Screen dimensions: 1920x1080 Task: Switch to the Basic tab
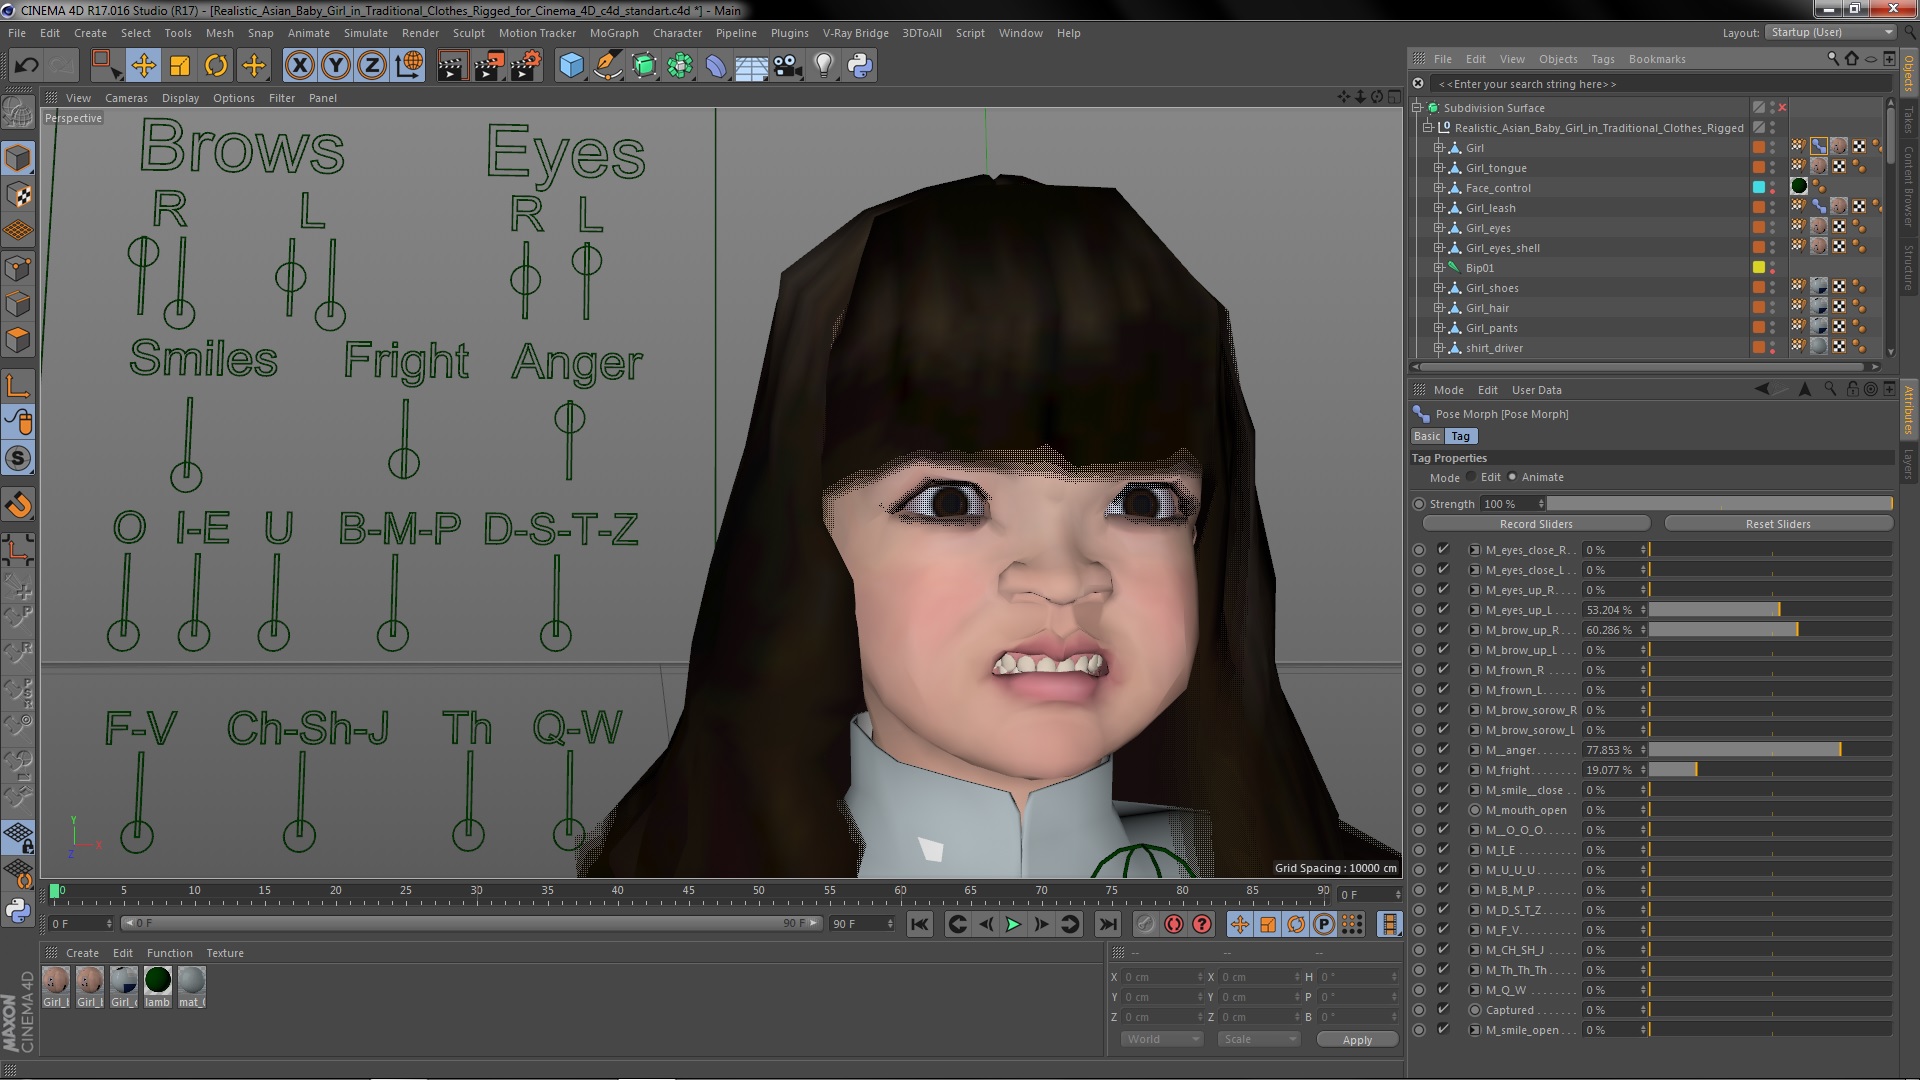[1427, 436]
